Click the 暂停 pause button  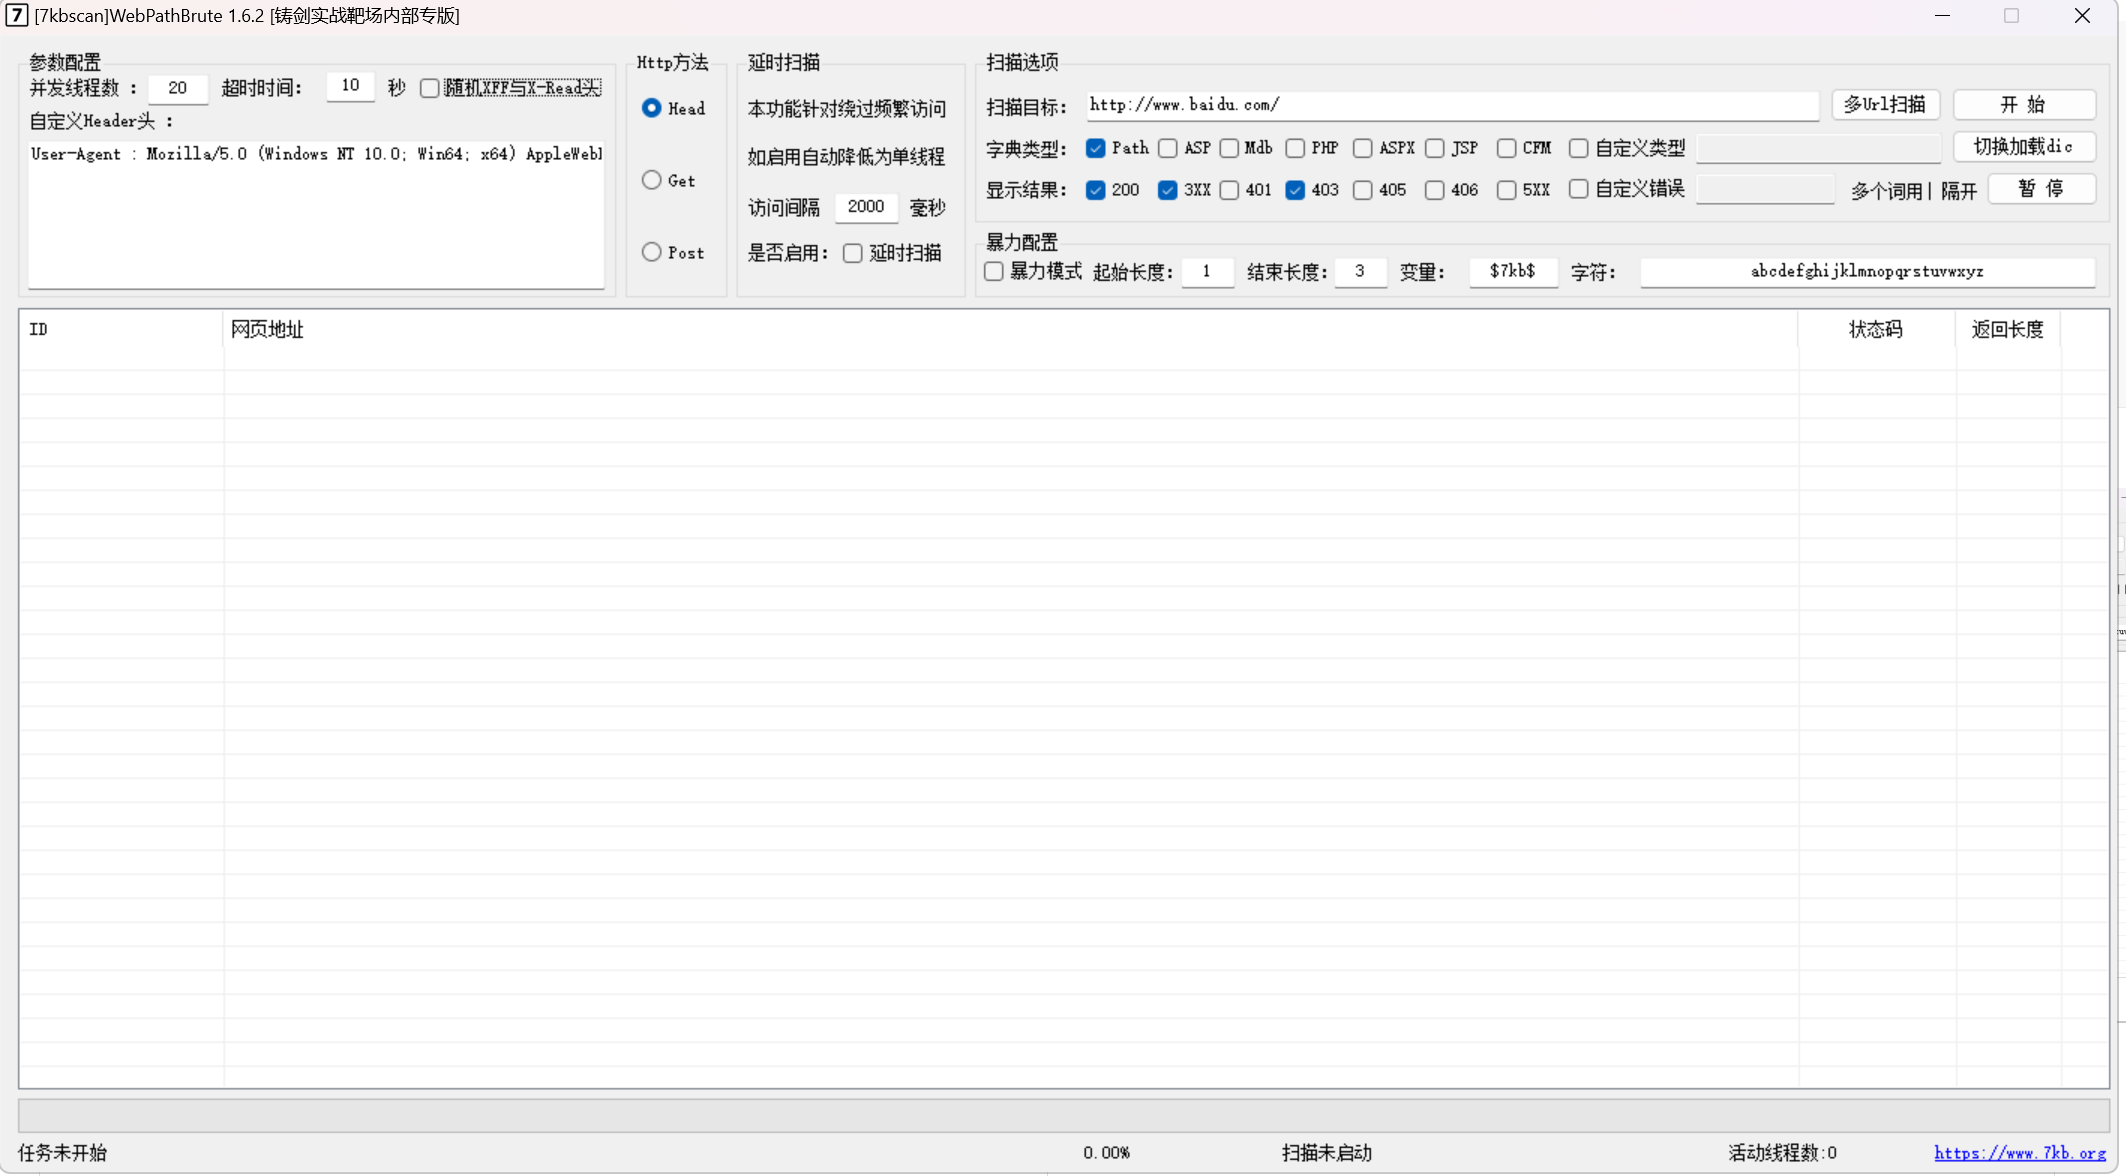pyautogui.click(x=2041, y=189)
